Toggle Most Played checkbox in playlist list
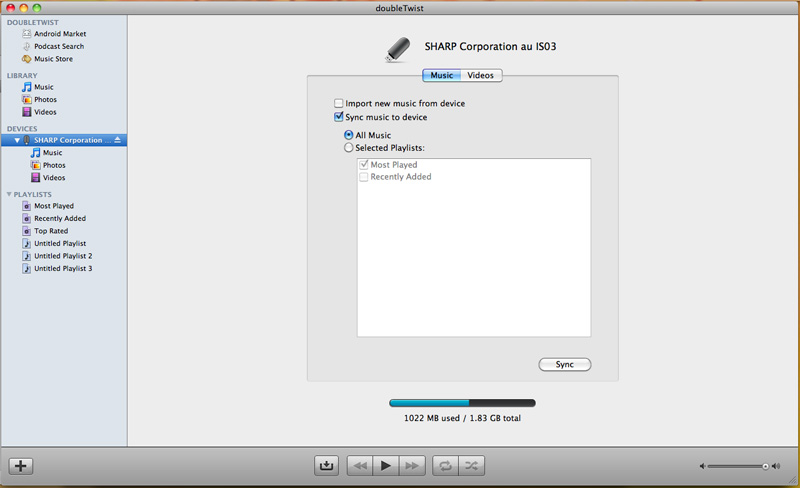The width and height of the screenshot is (800, 488). pos(364,165)
